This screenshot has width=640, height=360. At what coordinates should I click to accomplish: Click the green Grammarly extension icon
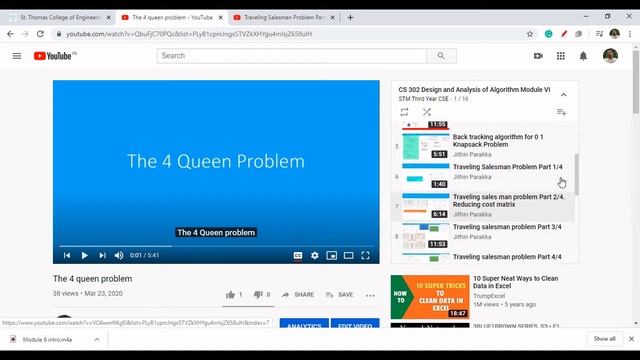coord(549,34)
